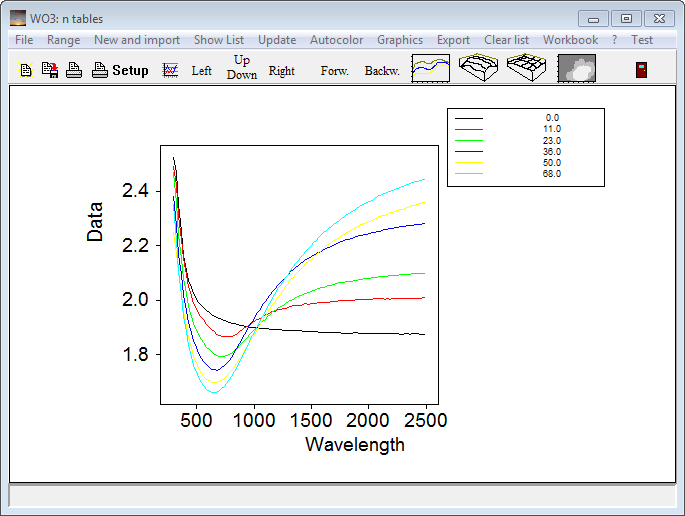Click the new document toolbar icon
Viewport: 685px width, 516px height.
(26, 70)
